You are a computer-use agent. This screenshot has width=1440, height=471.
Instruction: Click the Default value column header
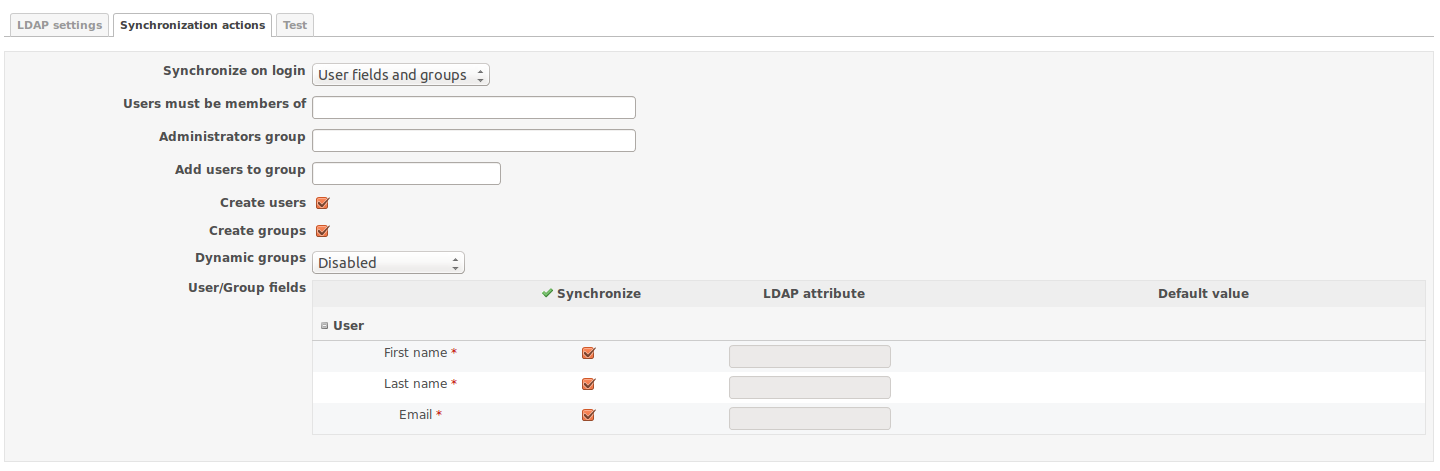pyautogui.click(x=1203, y=294)
